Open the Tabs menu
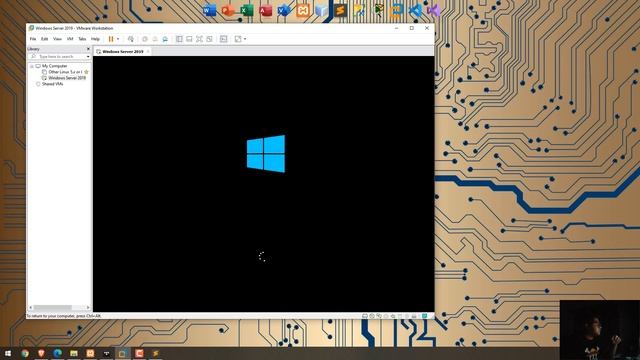The height and width of the screenshot is (360, 640). 82,39
